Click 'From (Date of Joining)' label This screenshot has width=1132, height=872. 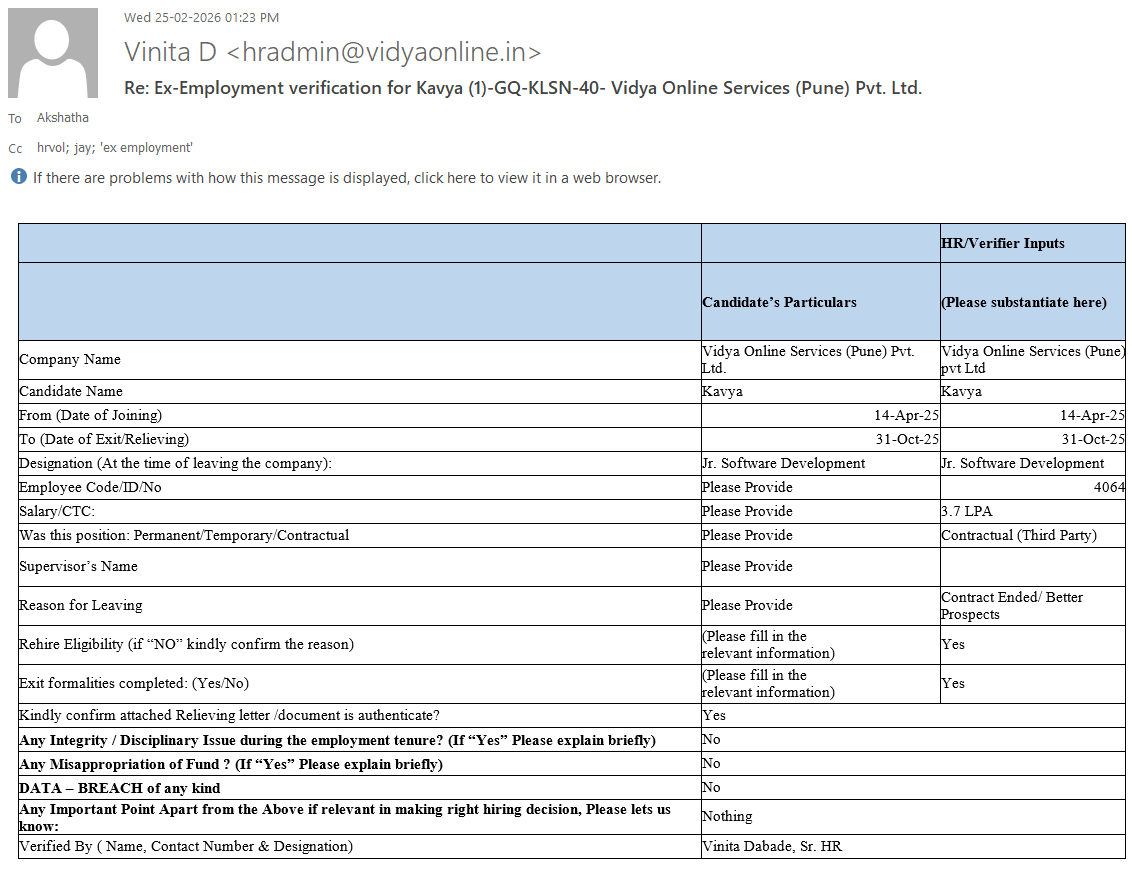(x=91, y=415)
